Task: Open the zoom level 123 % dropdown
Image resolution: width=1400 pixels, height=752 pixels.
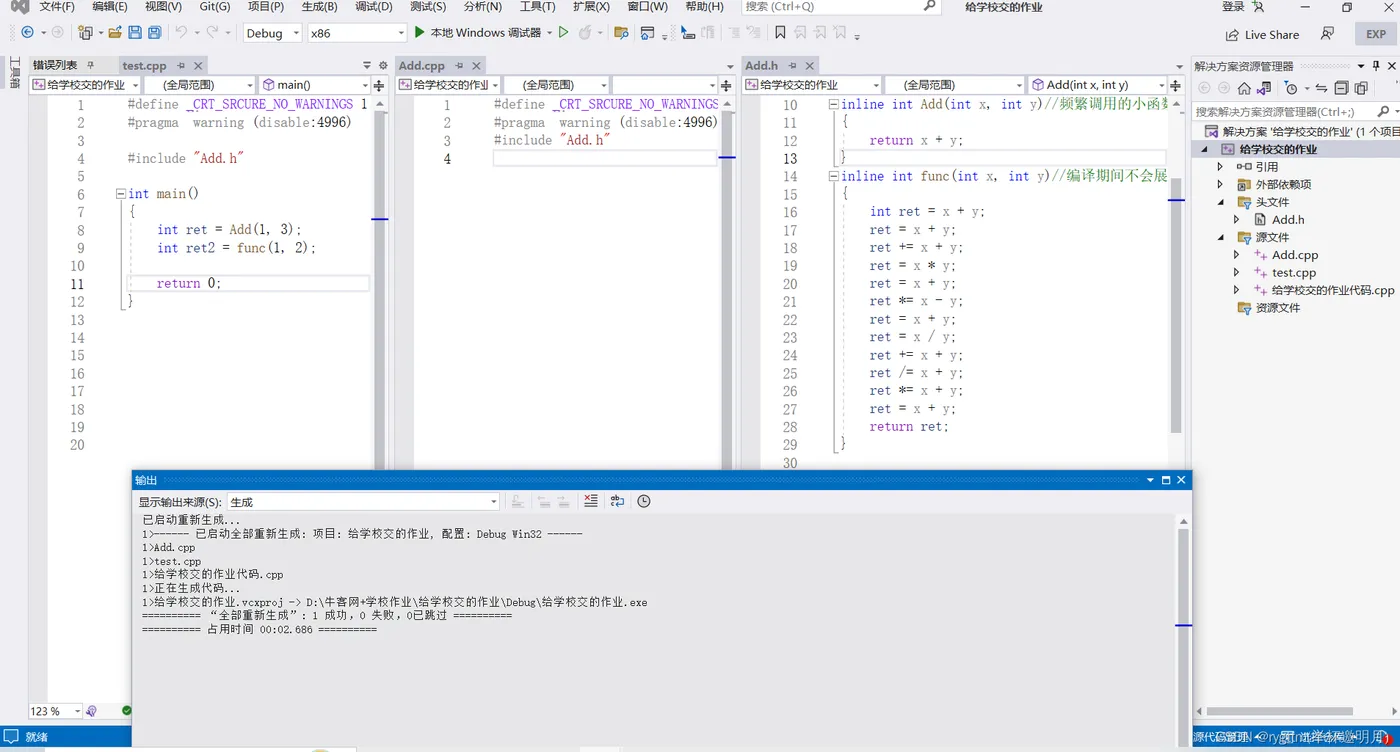Action: (x=55, y=711)
